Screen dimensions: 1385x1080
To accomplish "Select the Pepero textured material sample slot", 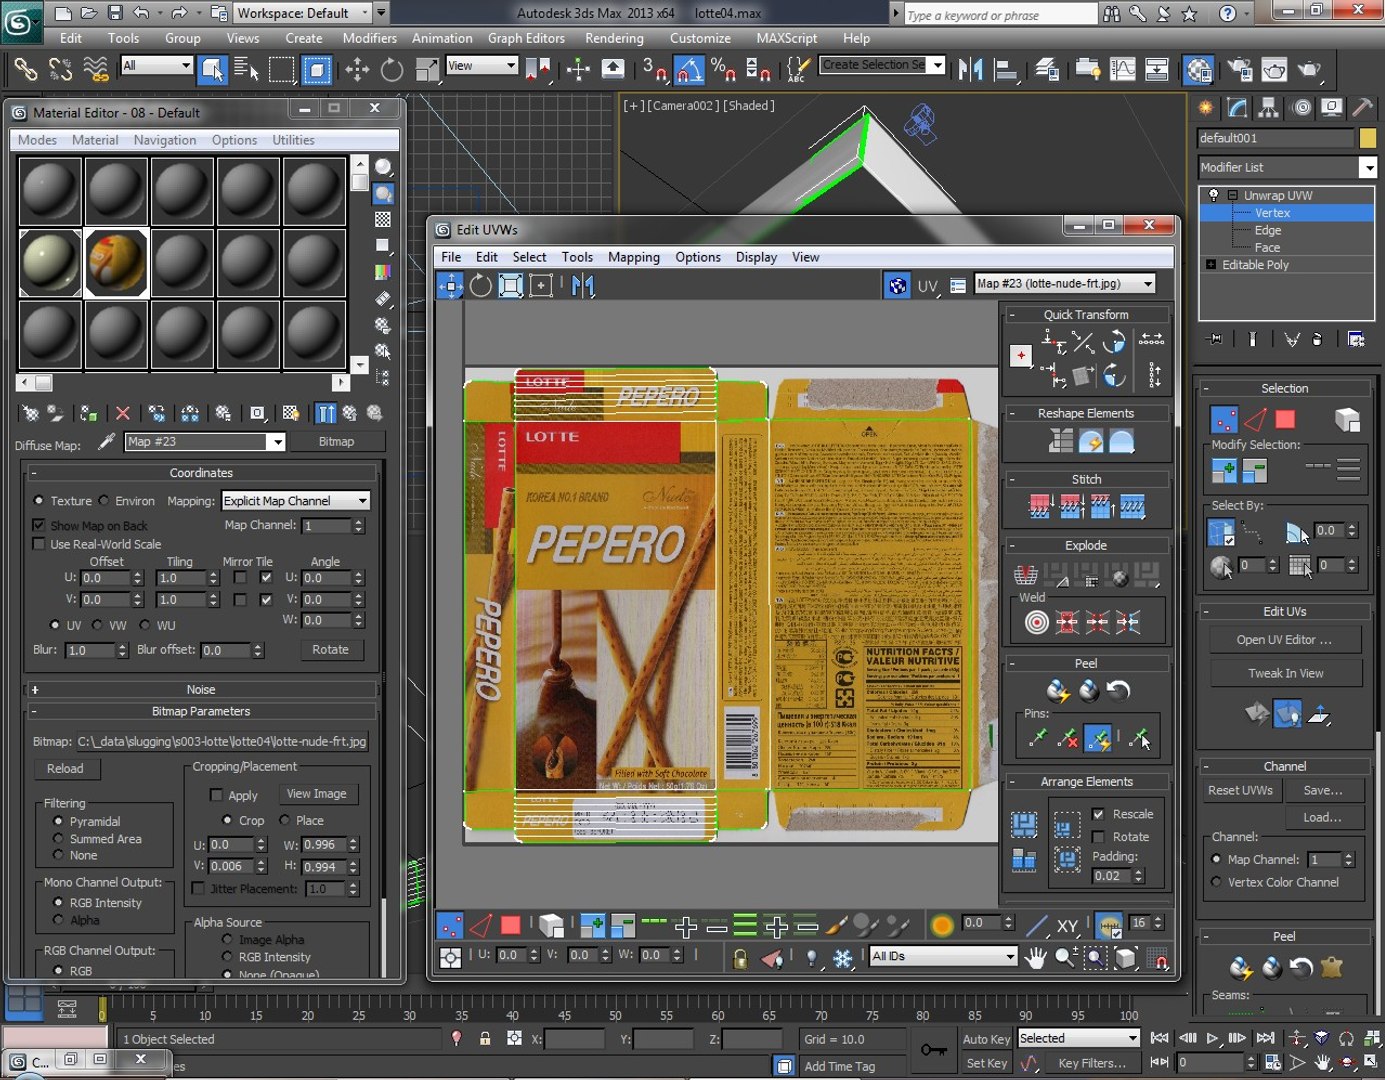I will [x=116, y=263].
